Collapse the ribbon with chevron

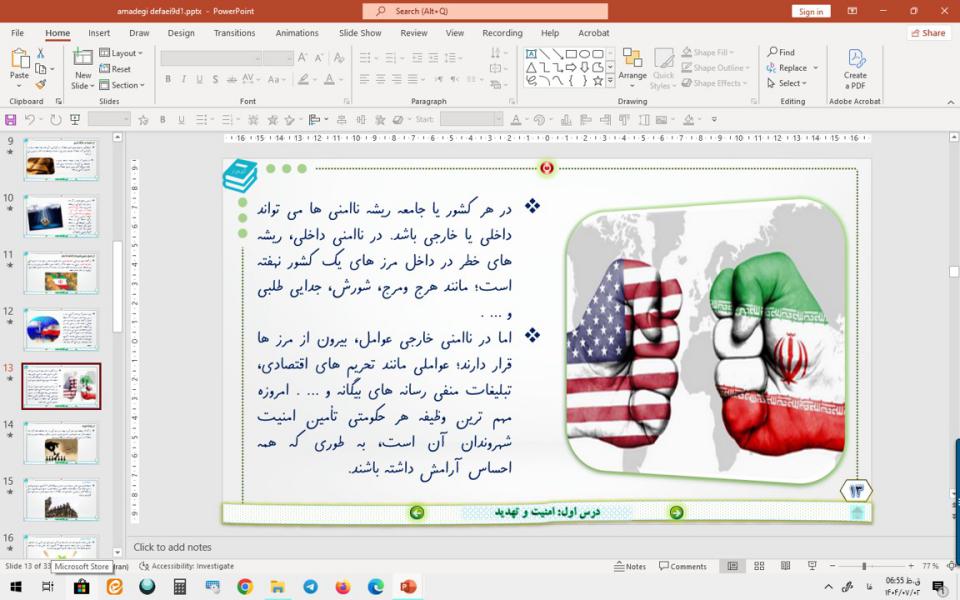click(x=951, y=102)
